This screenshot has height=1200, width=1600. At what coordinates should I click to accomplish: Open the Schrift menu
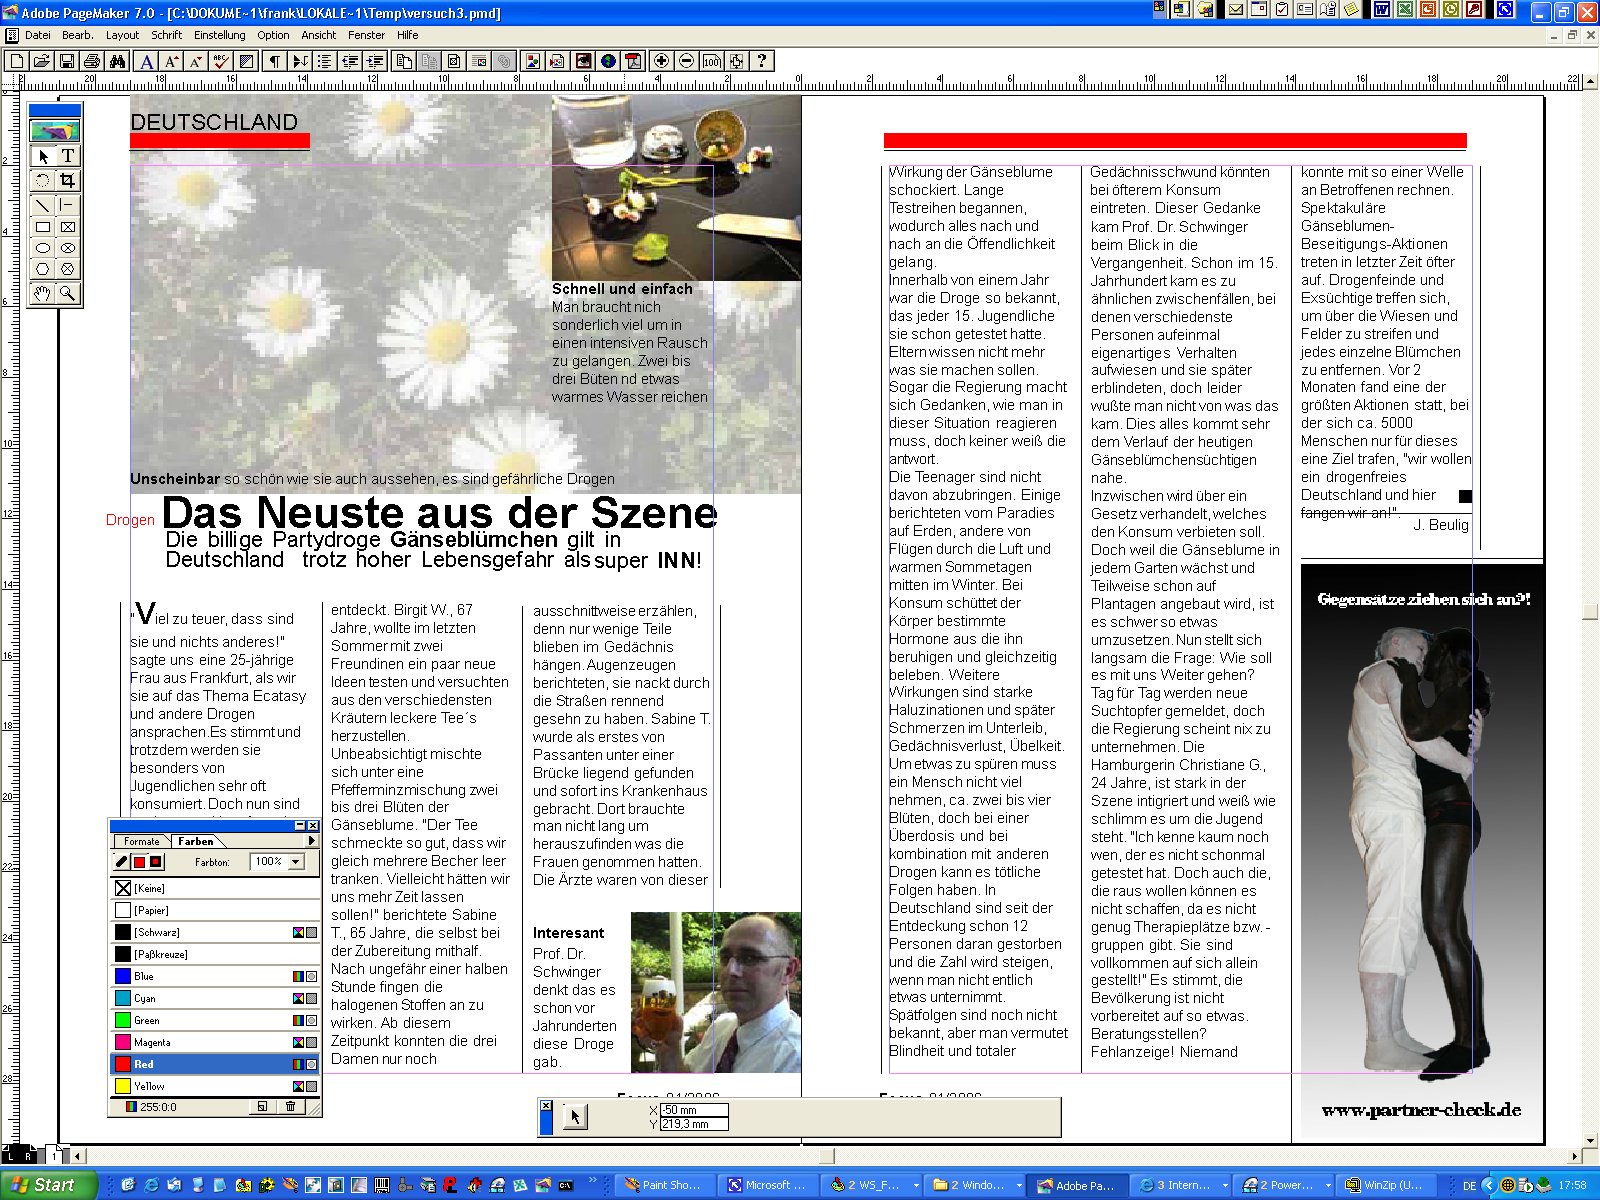pos(166,35)
